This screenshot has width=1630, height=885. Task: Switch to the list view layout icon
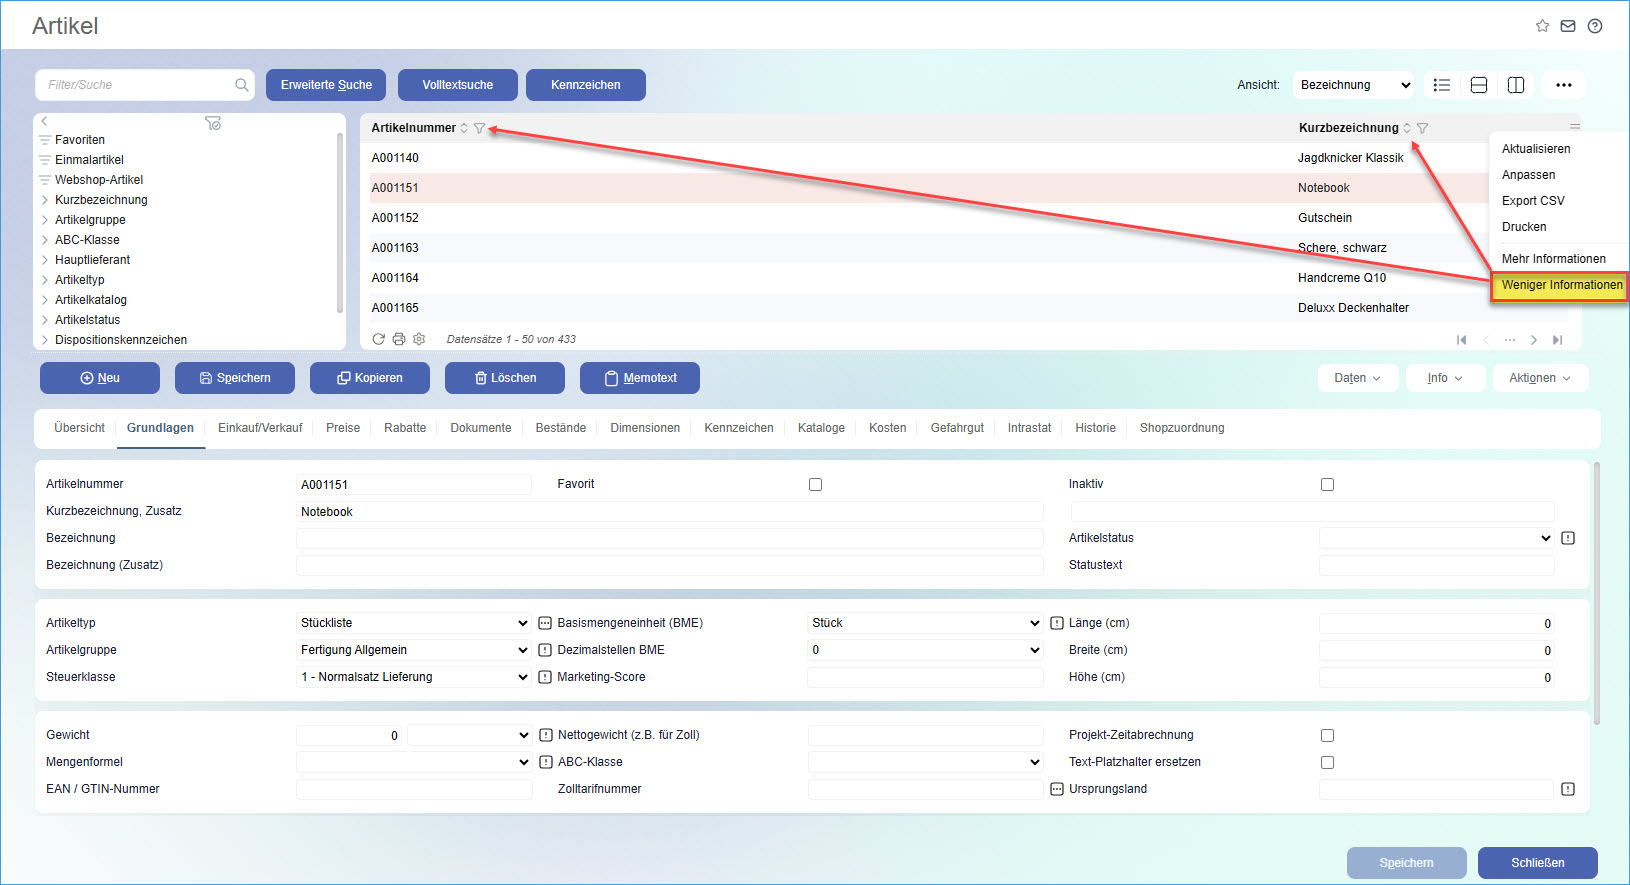1442,85
